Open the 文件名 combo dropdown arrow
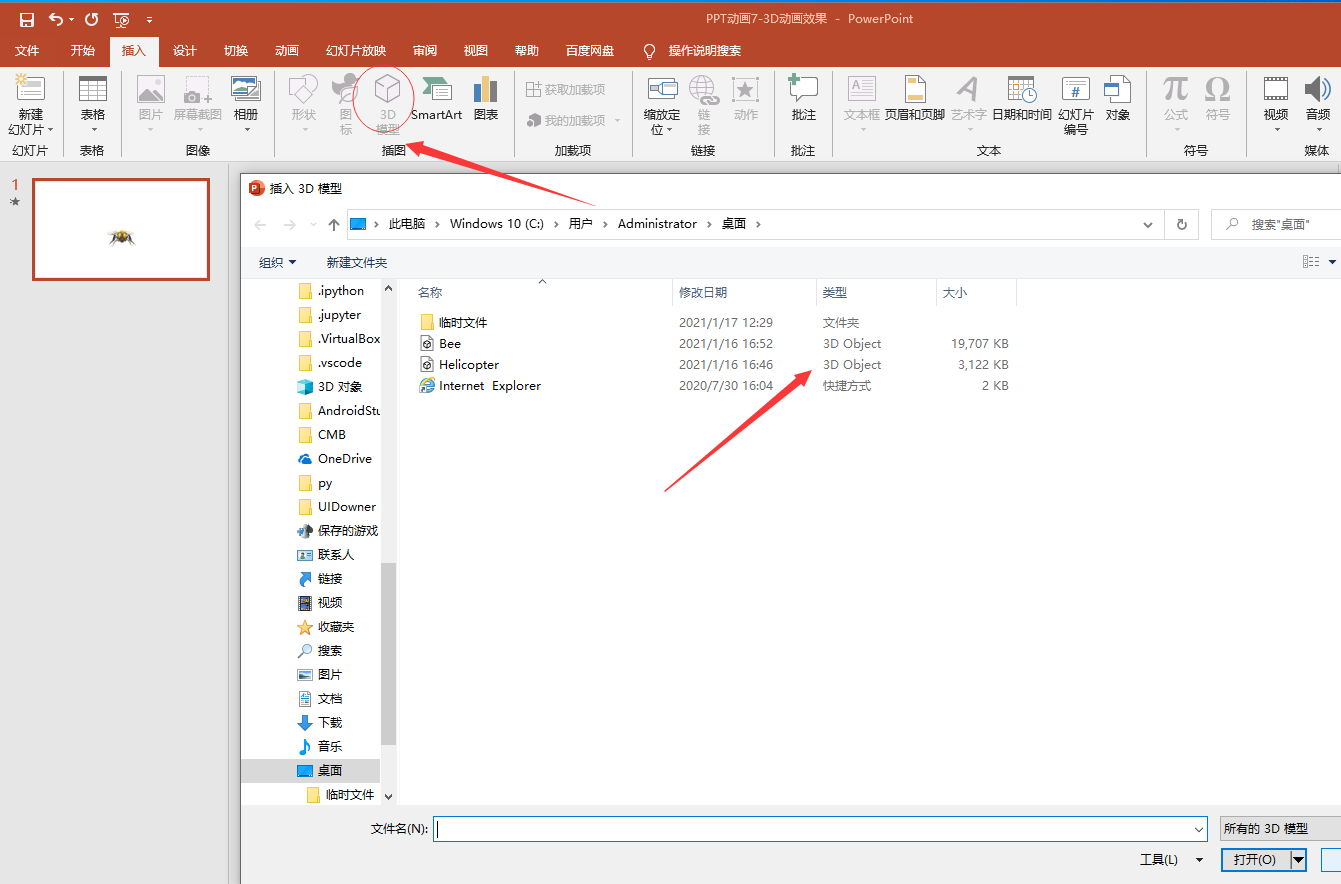The width and height of the screenshot is (1341, 884). point(1199,829)
